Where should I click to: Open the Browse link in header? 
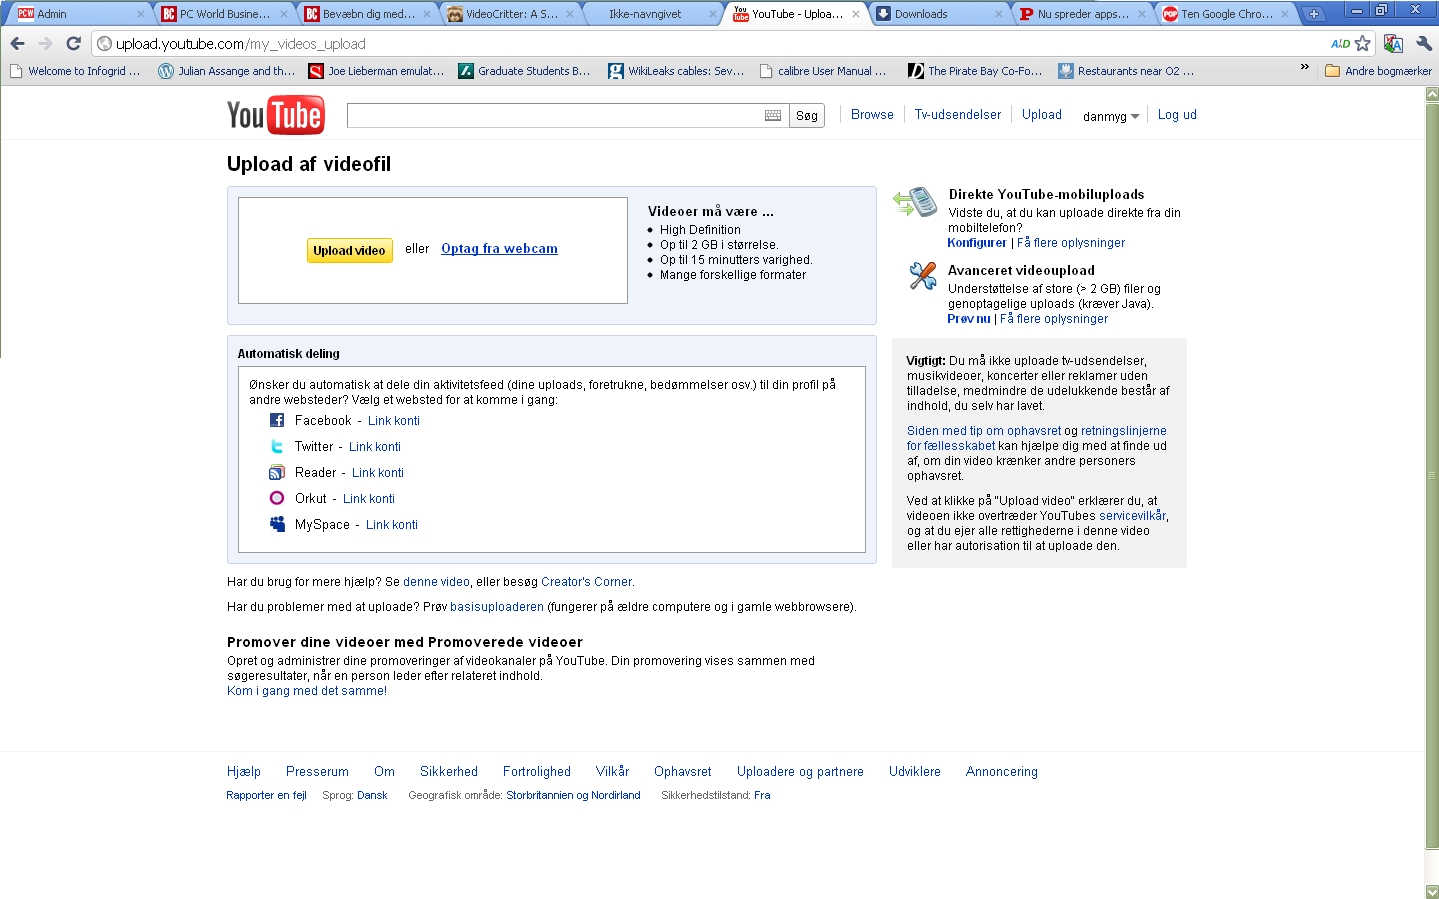click(872, 115)
